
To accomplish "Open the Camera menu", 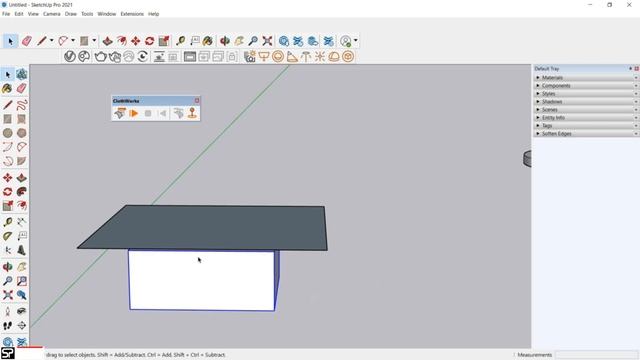I will [52, 14].
